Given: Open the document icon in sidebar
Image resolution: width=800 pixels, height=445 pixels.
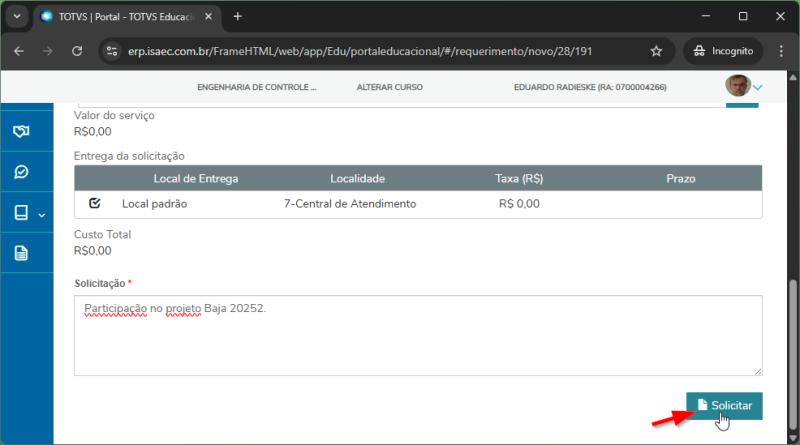Looking at the screenshot, I should 21,253.
